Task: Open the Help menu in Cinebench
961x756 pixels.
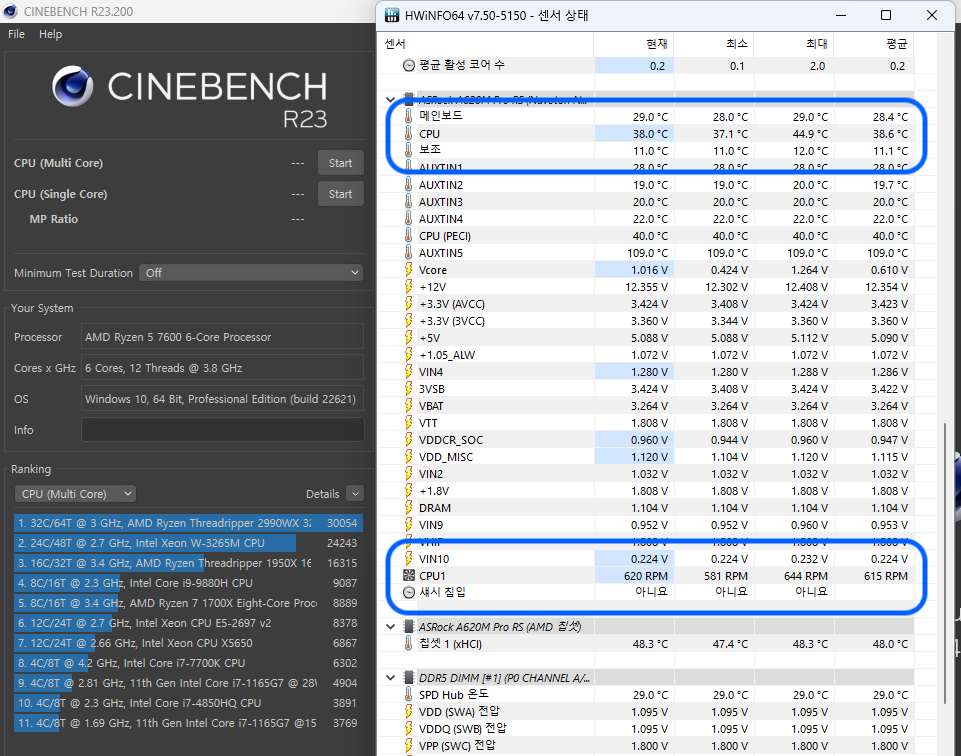Action: click(x=50, y=34)
